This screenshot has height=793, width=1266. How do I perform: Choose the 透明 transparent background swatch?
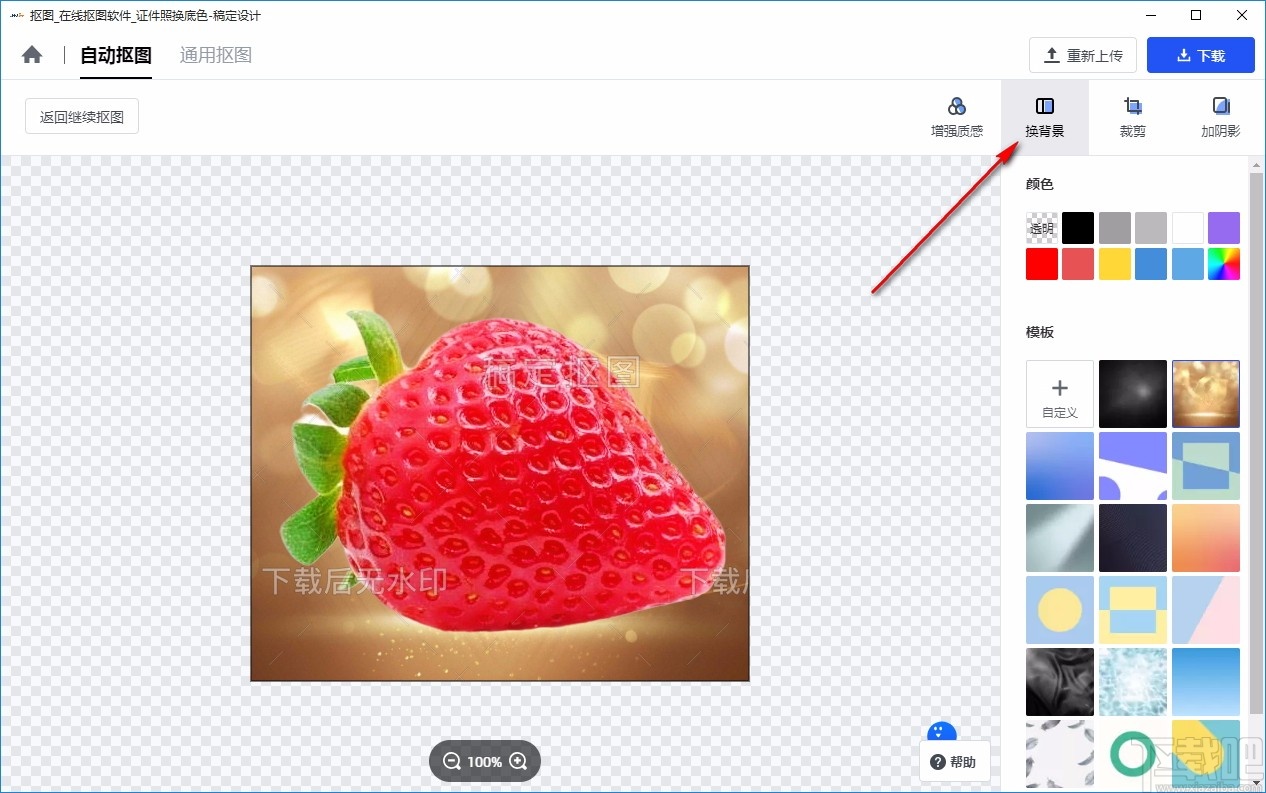[1042, 228]
